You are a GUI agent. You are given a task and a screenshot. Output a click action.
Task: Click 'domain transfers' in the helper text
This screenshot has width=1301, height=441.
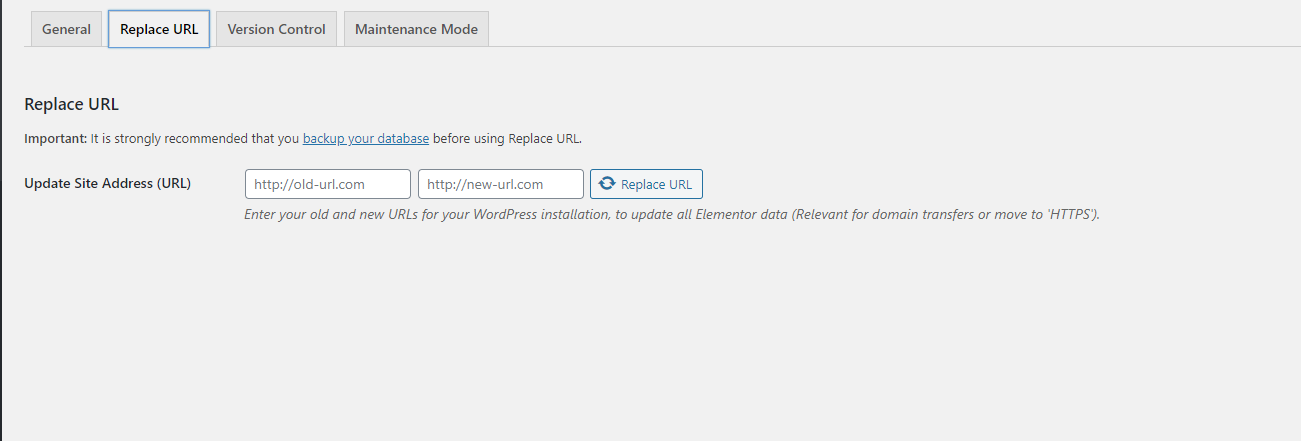point(928,215)
